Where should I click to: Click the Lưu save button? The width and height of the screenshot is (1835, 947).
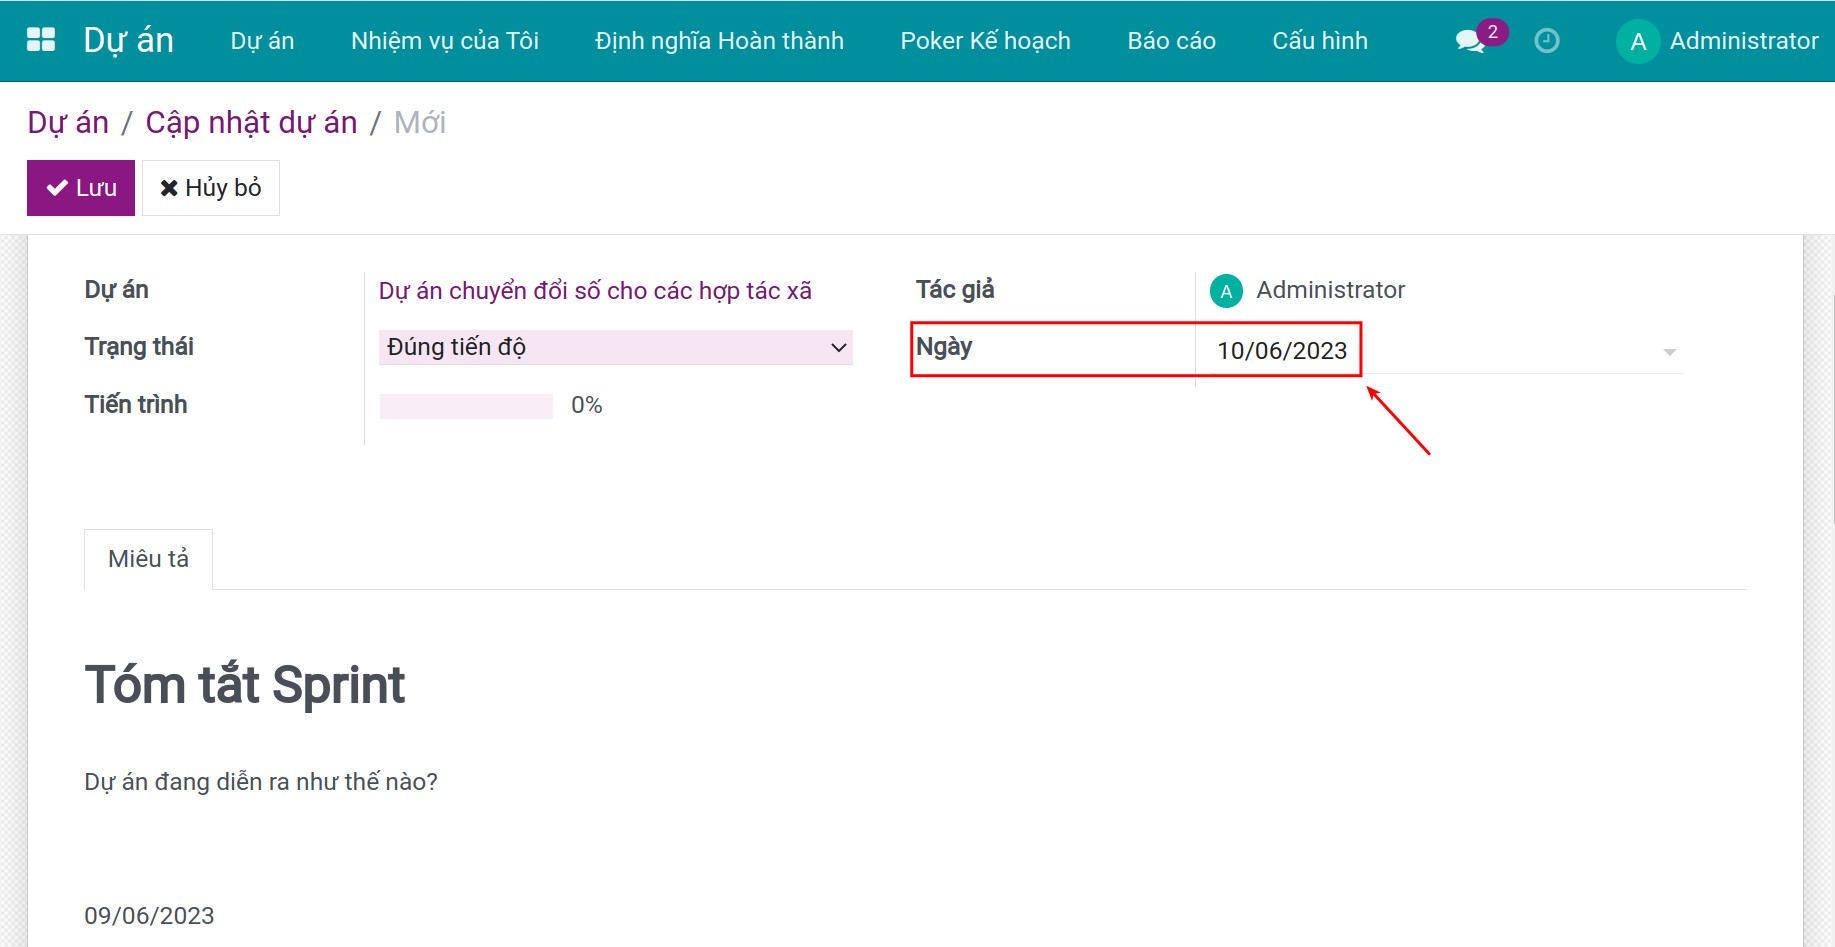pyautogui.click(x=81, y=188)
